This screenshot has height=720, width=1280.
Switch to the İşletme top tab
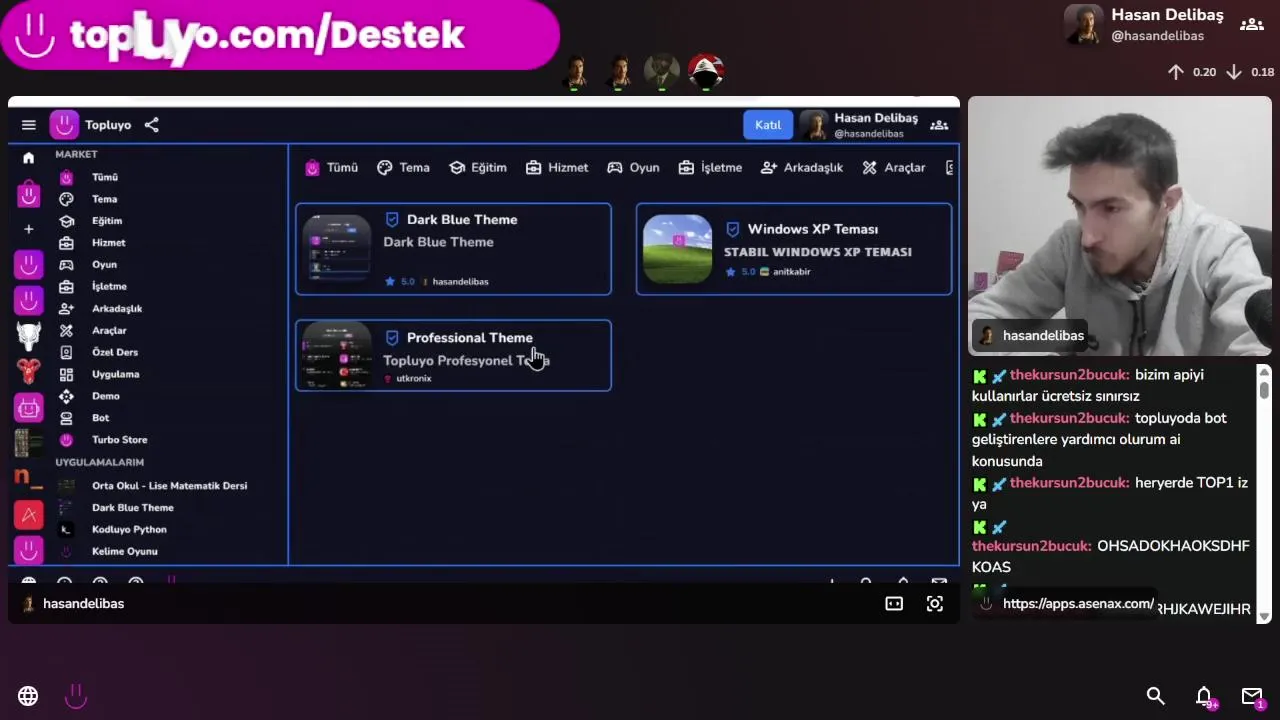710,168
